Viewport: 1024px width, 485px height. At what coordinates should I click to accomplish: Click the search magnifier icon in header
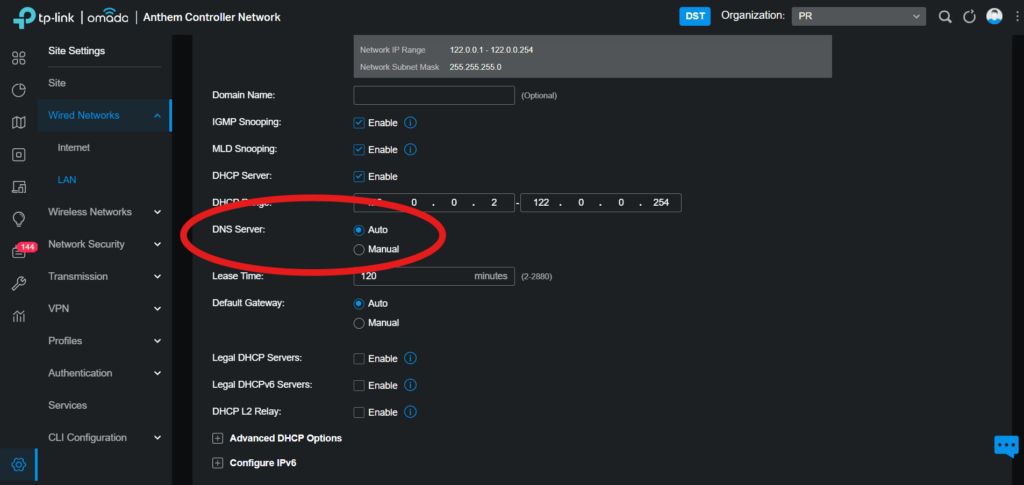[x=945, y=17]
